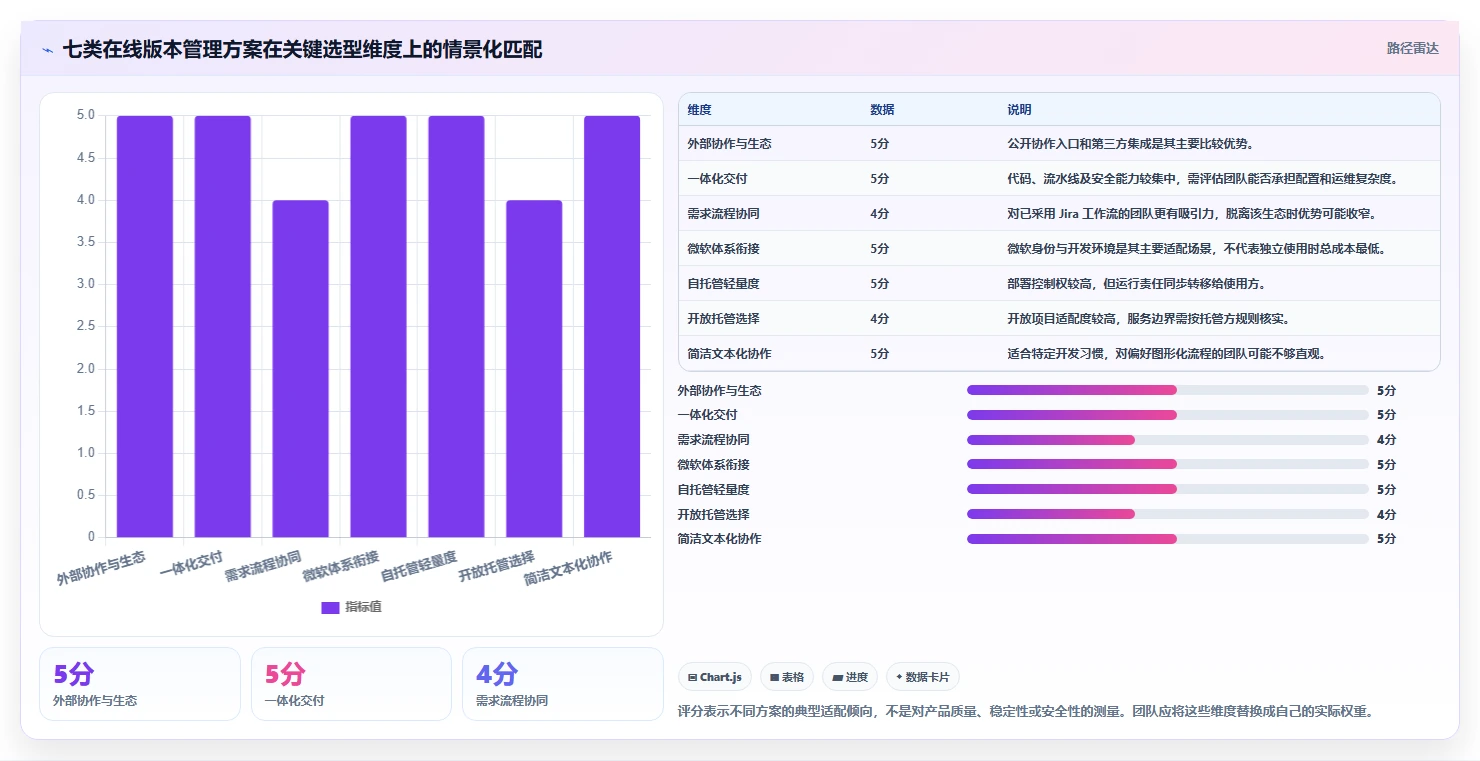Click the 说明 column header
The height and width of the screenshot is (761, 1480).
pyautogui.click(x=1019, y=110)
